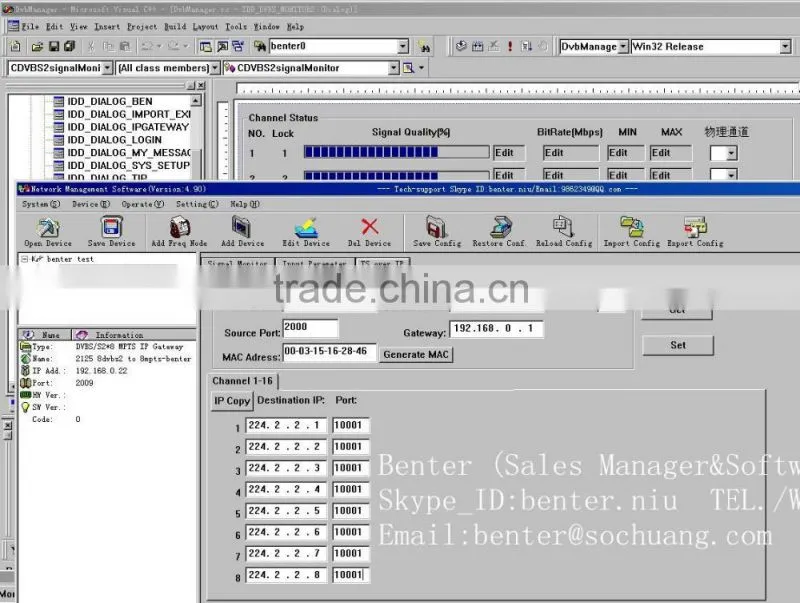Click resource tree scrollbar up arrow
Screen dimensions: 800x603
(x=196, y=101)
